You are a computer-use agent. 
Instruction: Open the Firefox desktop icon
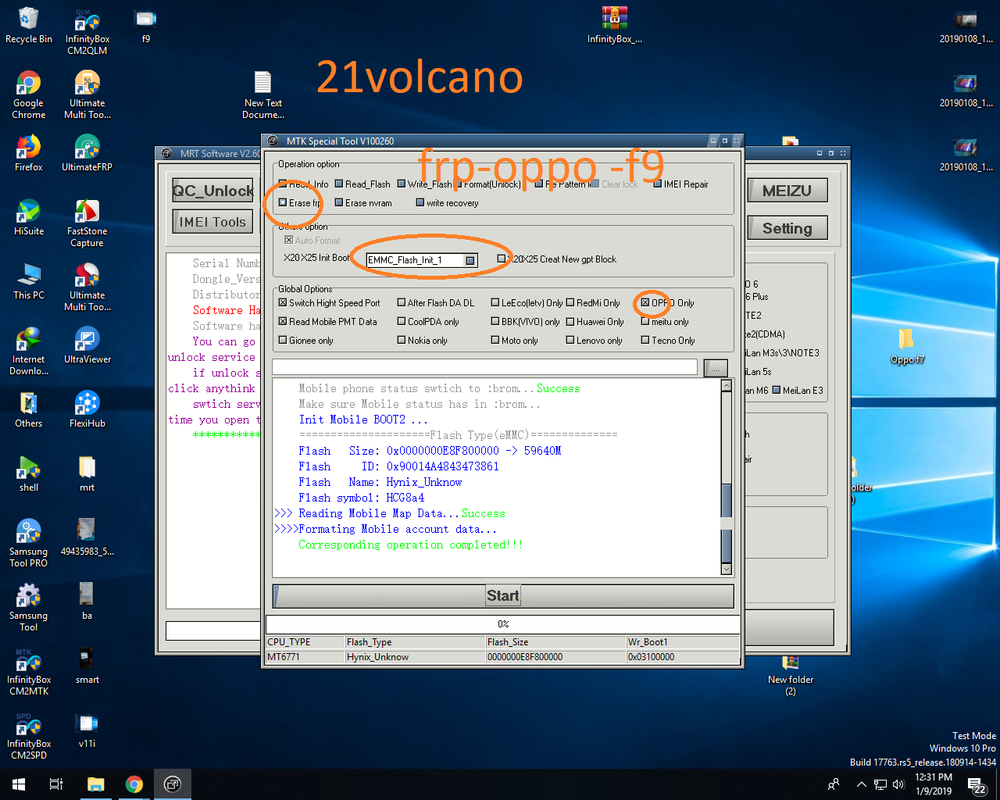point(28,153)
